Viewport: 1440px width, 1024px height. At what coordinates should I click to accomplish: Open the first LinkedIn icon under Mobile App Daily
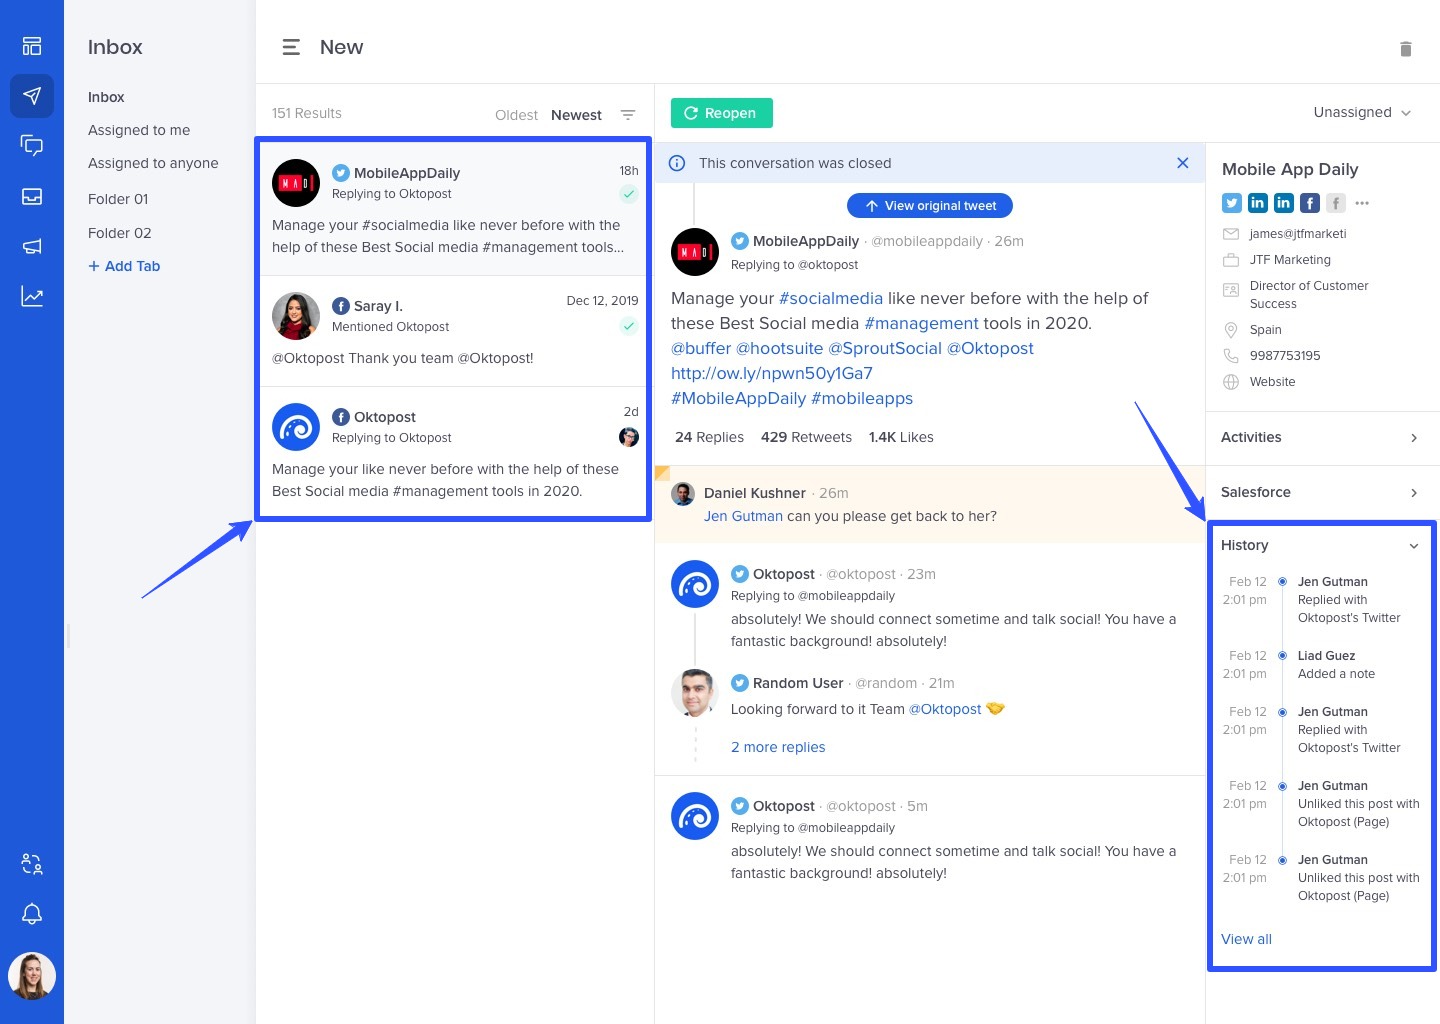[1257, 202]
